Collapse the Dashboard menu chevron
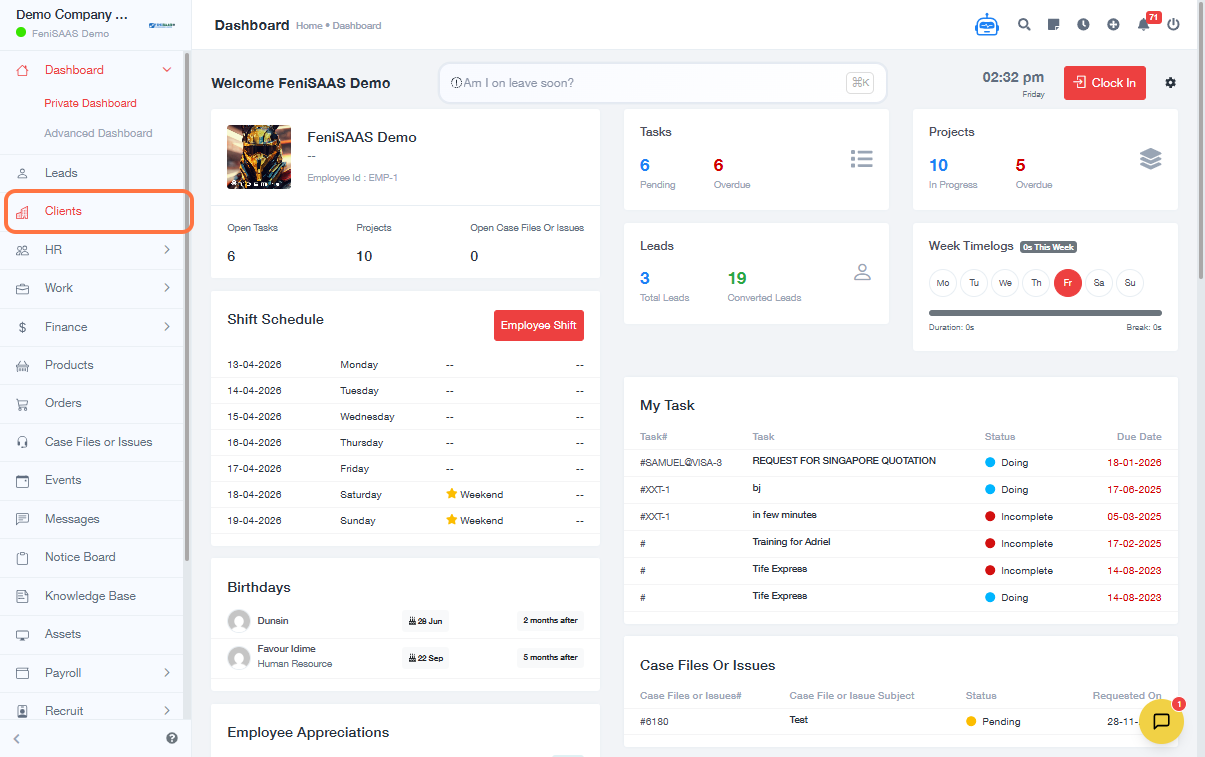This screenshot has width=1205, height=757. coord(167,70)
